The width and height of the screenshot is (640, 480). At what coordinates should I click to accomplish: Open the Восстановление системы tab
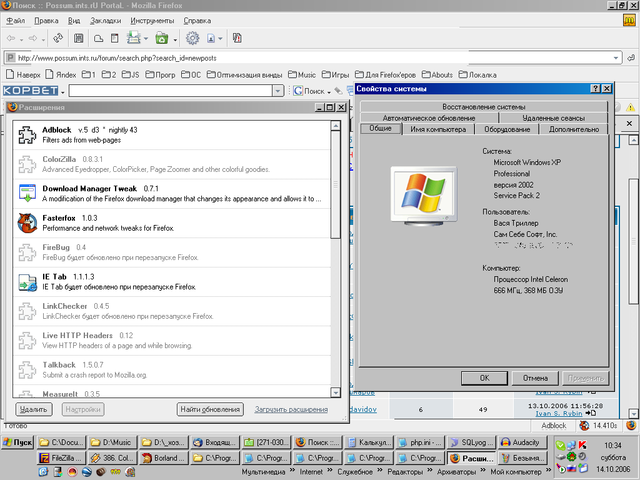[483, 106]
